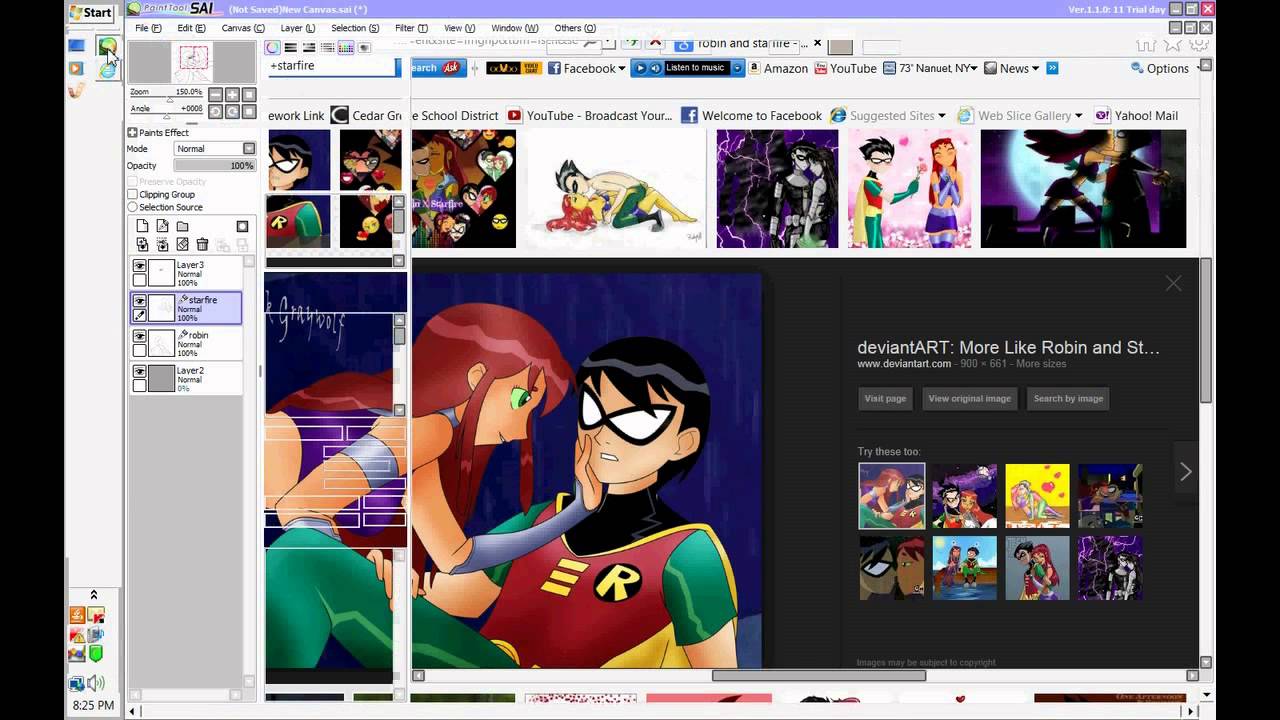This screenshot has height=720, width=1280.
Task: Toggle link box on robin layer
Action: [x=139, y=350]
